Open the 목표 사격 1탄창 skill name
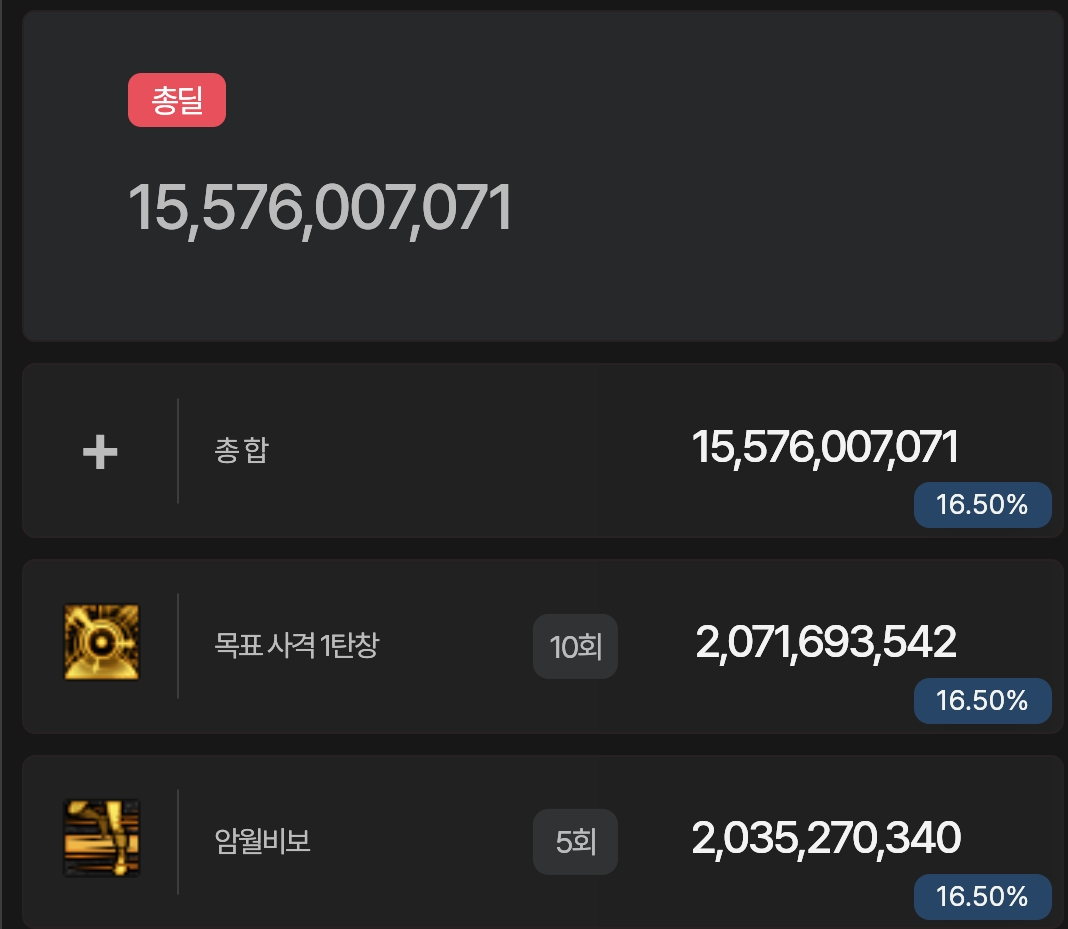Image resolution: width=1068 pixels, height=929 pixels. 296,645
